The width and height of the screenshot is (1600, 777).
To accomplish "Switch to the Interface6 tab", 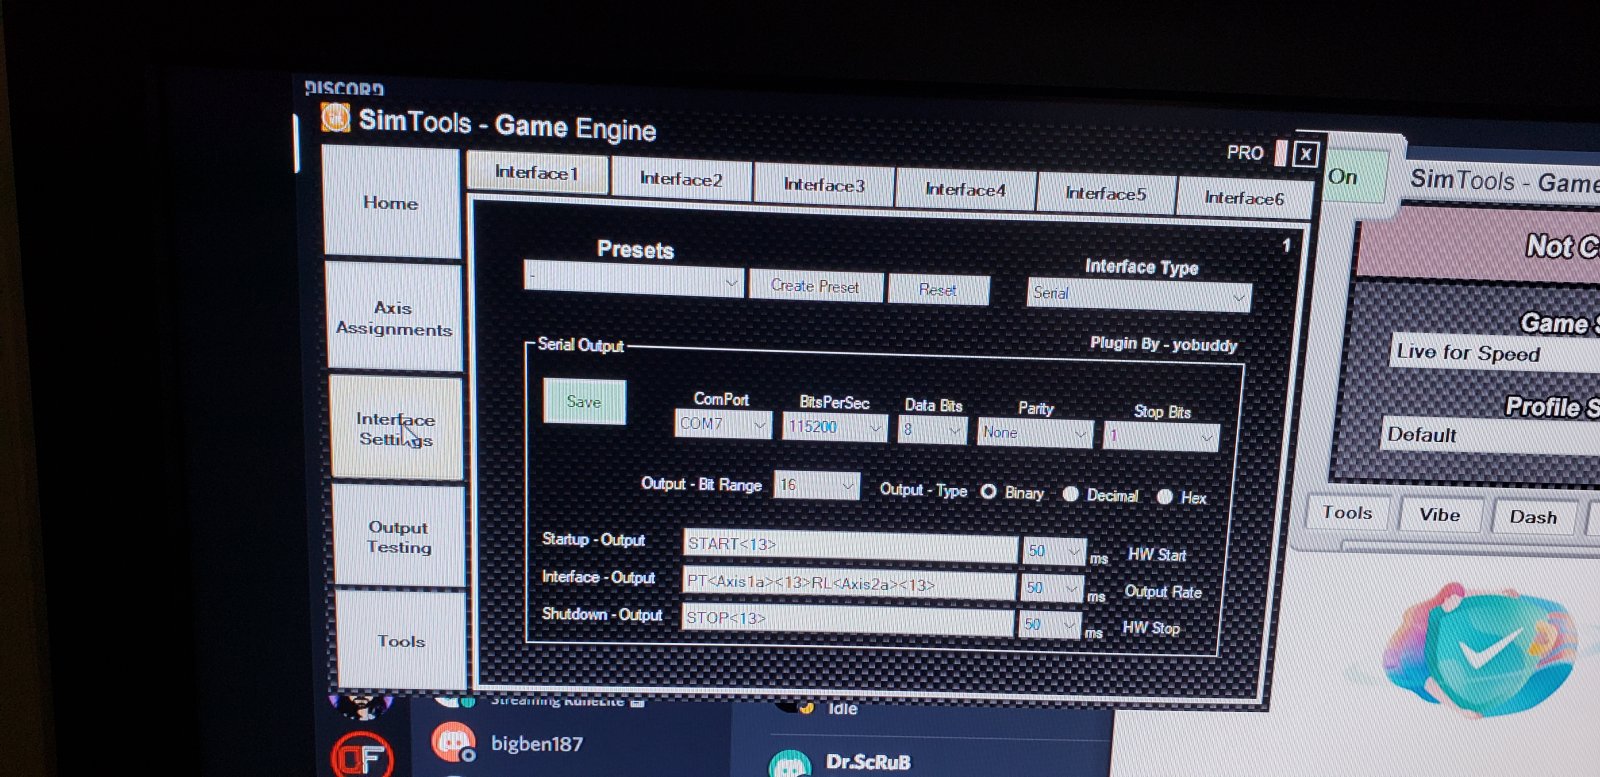I will [x=1244, y=198].
